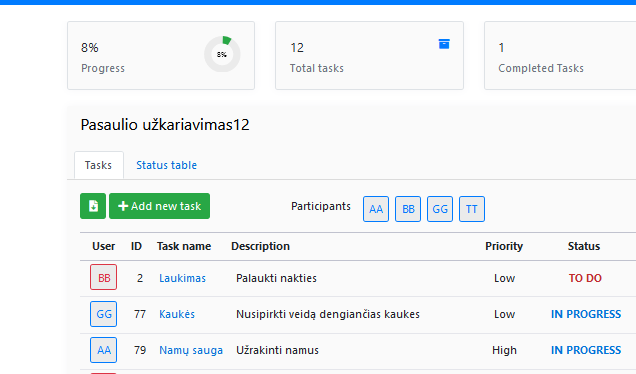Click project title Pasaulio užkariavimas12
Screen dimensions: 636x374
click(165, 125)
